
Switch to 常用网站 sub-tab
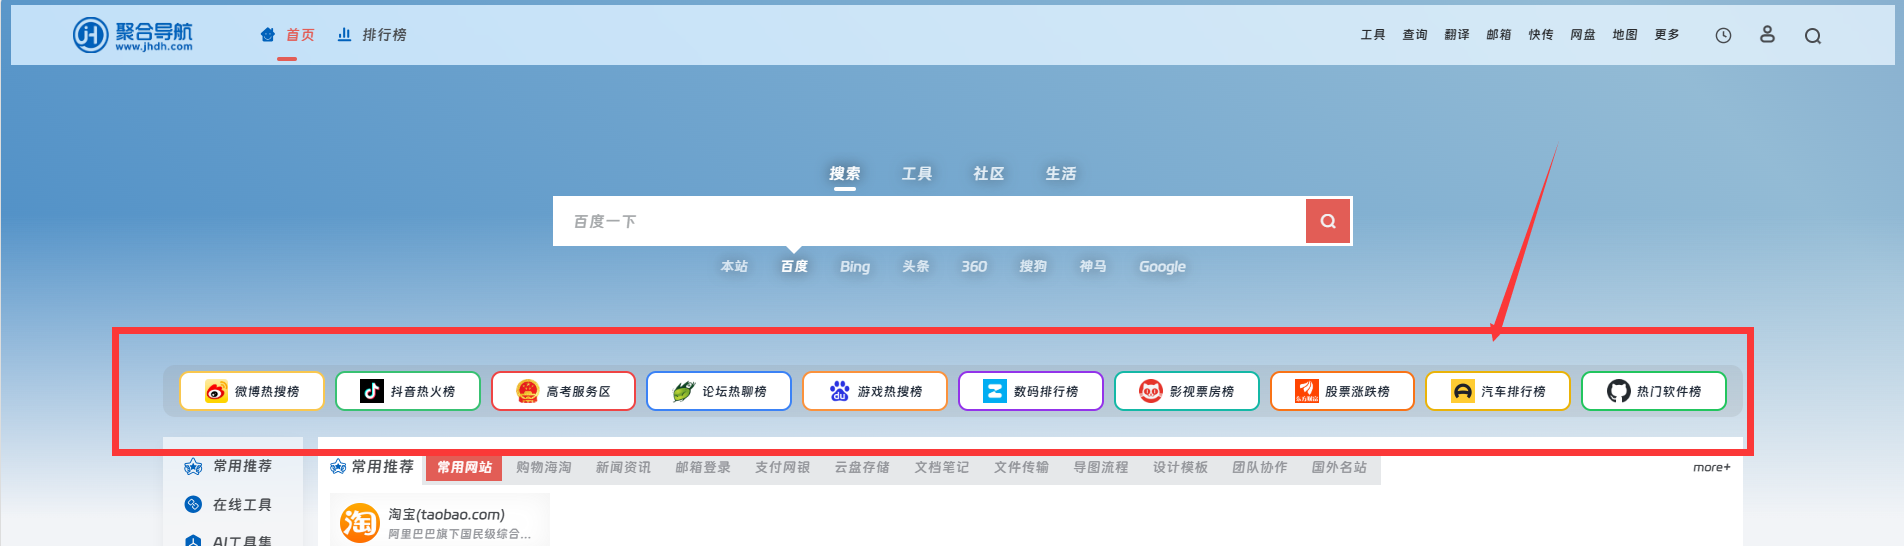tap(465, 467)
